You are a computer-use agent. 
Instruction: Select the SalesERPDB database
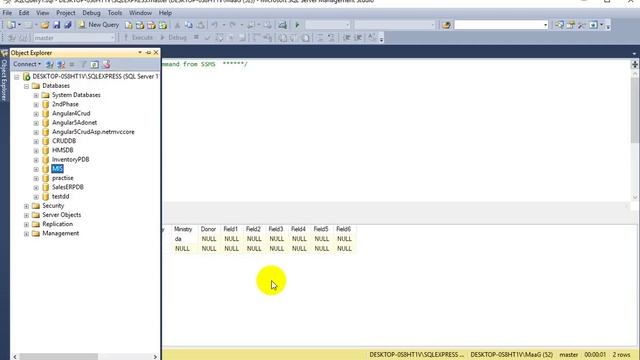click(68, 187)
